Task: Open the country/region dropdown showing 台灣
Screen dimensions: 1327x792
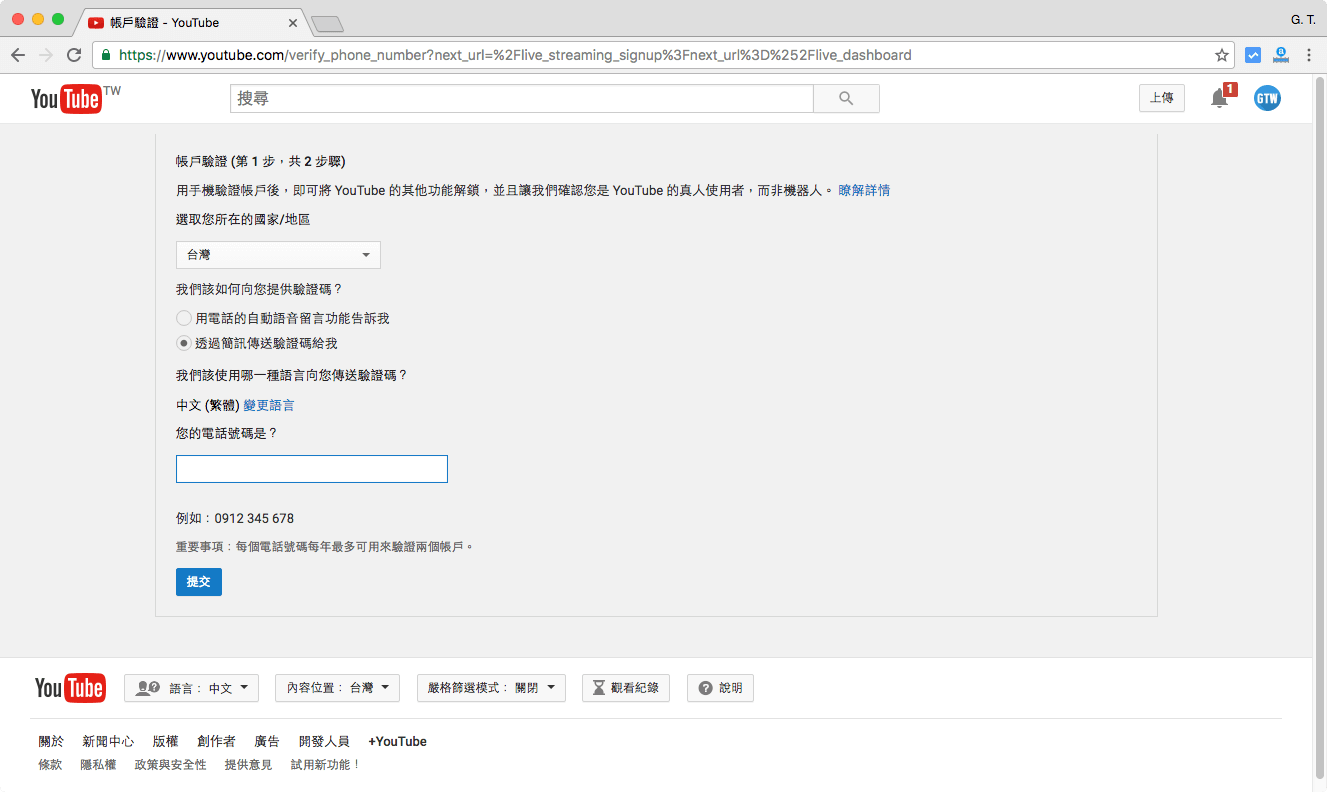Action: pos(278,255)
